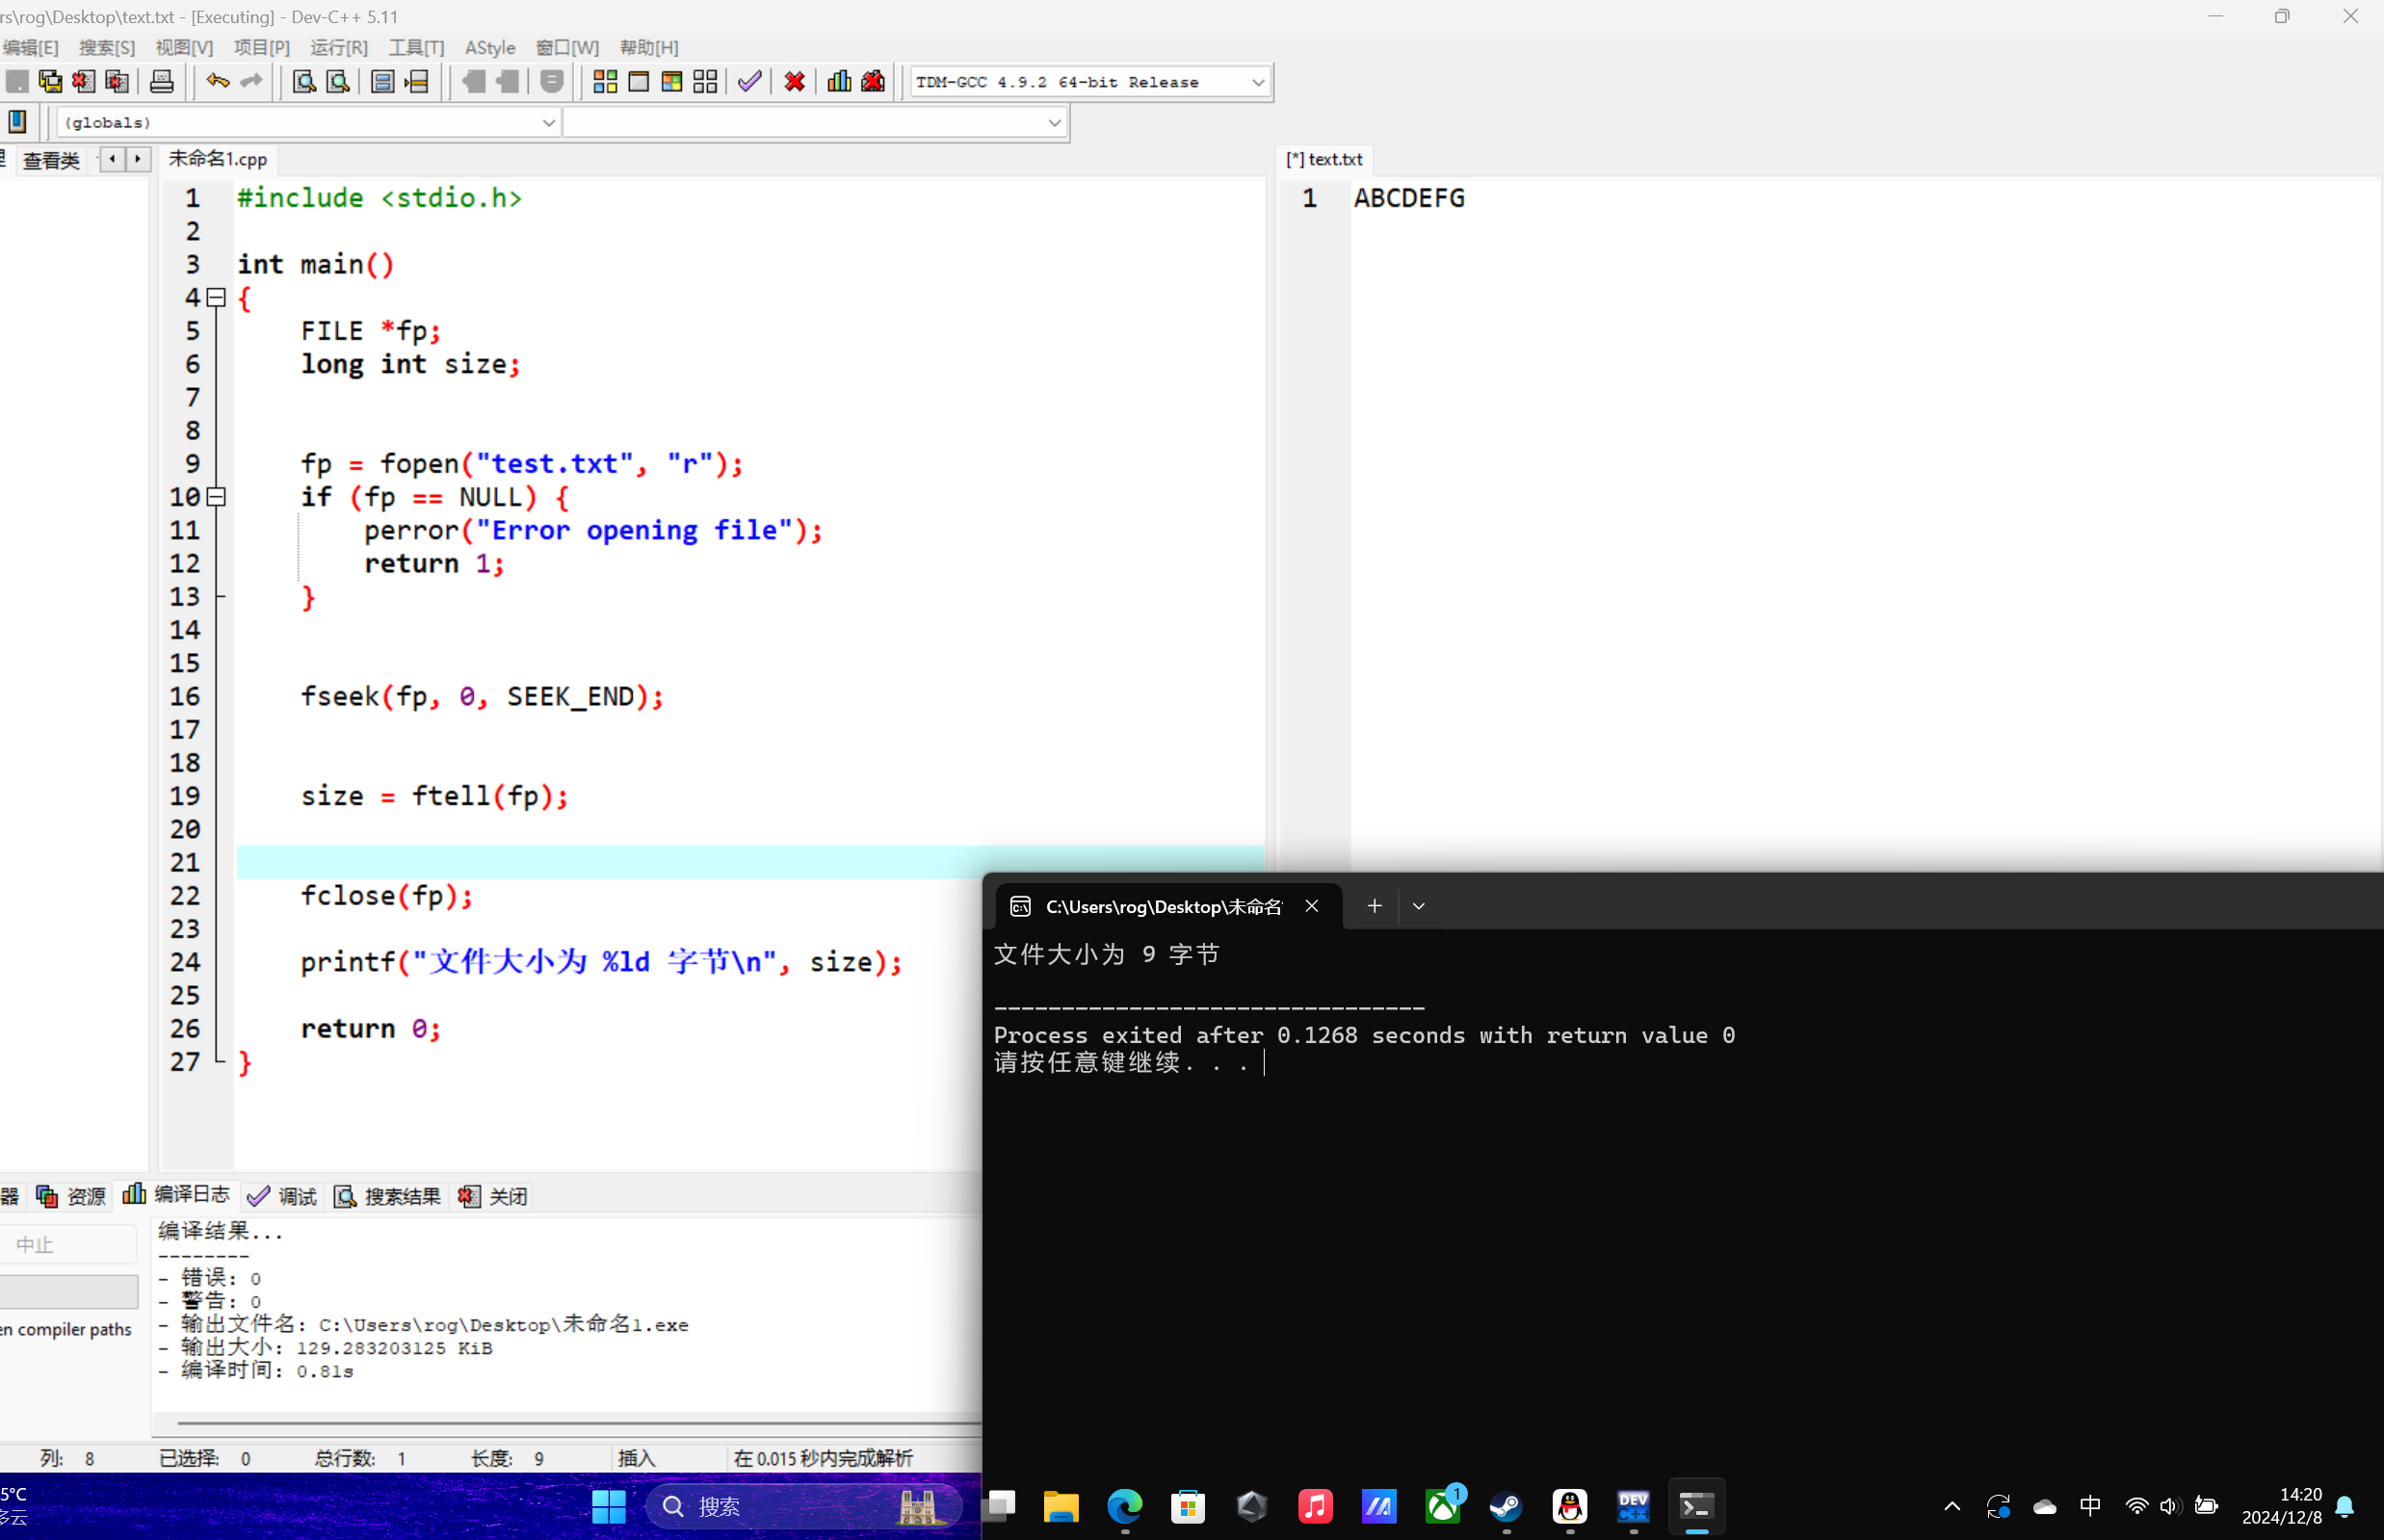Click the Save All icon
The width and height of the screenshot is (2384, 1540).
[x=50, y=82]
